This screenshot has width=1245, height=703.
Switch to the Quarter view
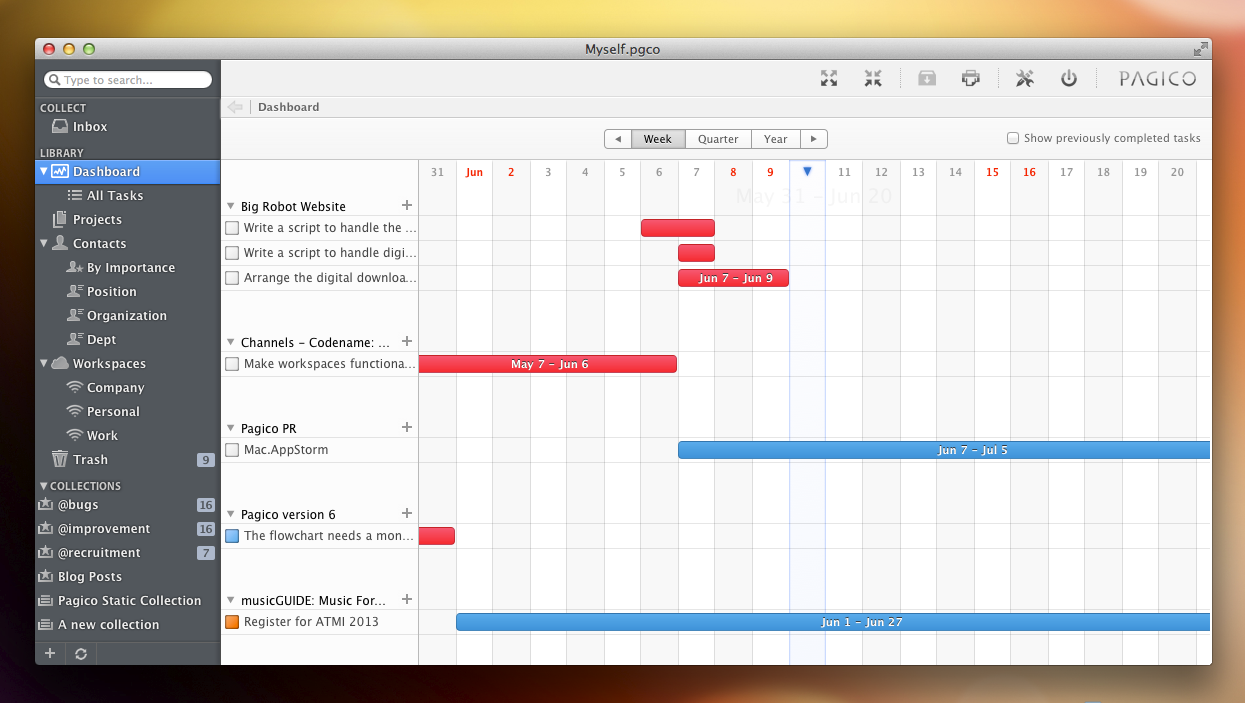pyautogui.click(x=718, y=139)
